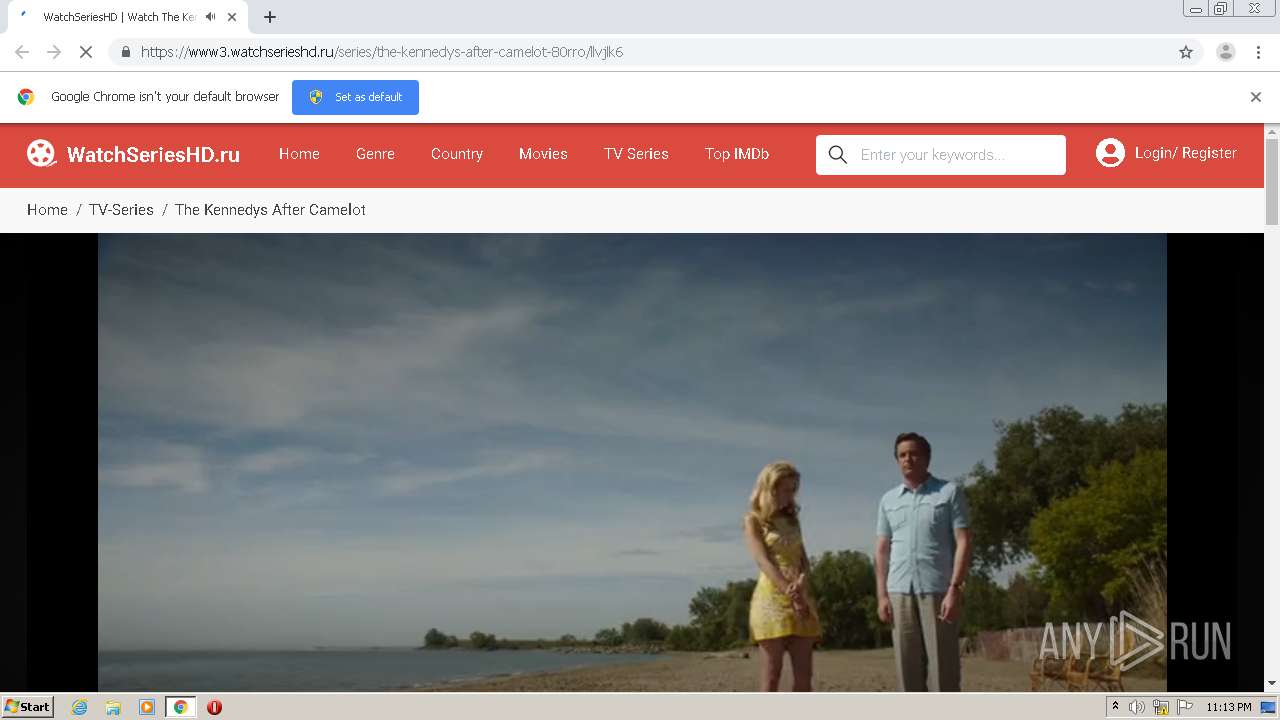Open the Country menu
This screenshot has width=1280, height=720.
pos(457,154)
